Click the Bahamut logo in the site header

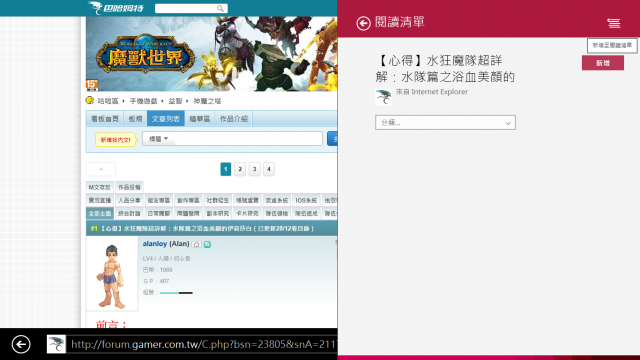(116, 8)
